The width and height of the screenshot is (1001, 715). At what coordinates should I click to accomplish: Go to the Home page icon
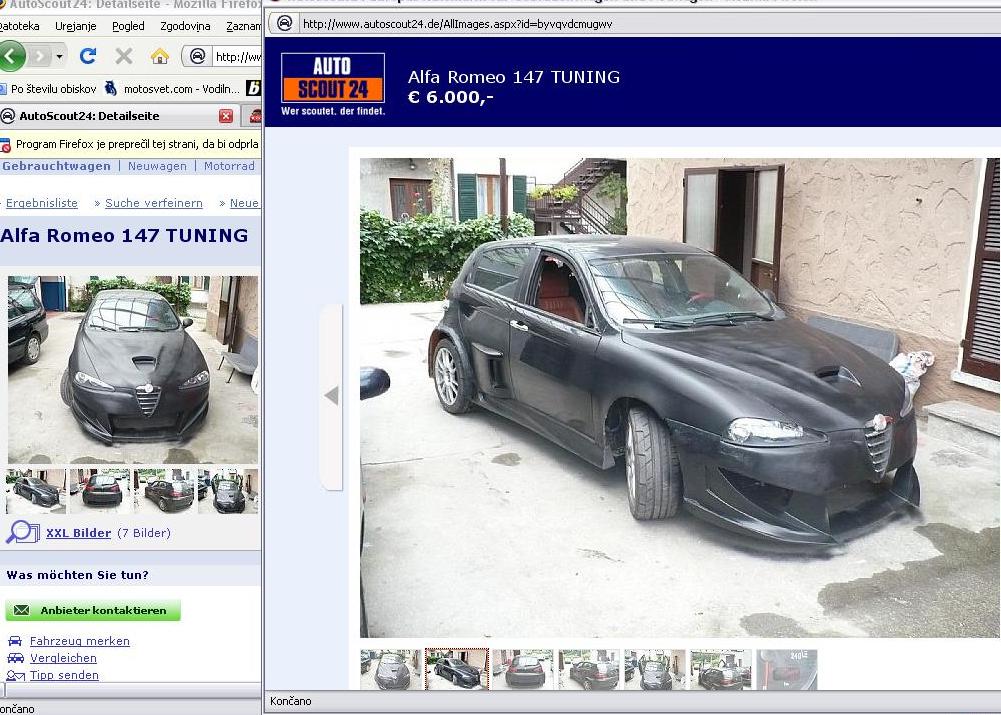coord(160,56)
